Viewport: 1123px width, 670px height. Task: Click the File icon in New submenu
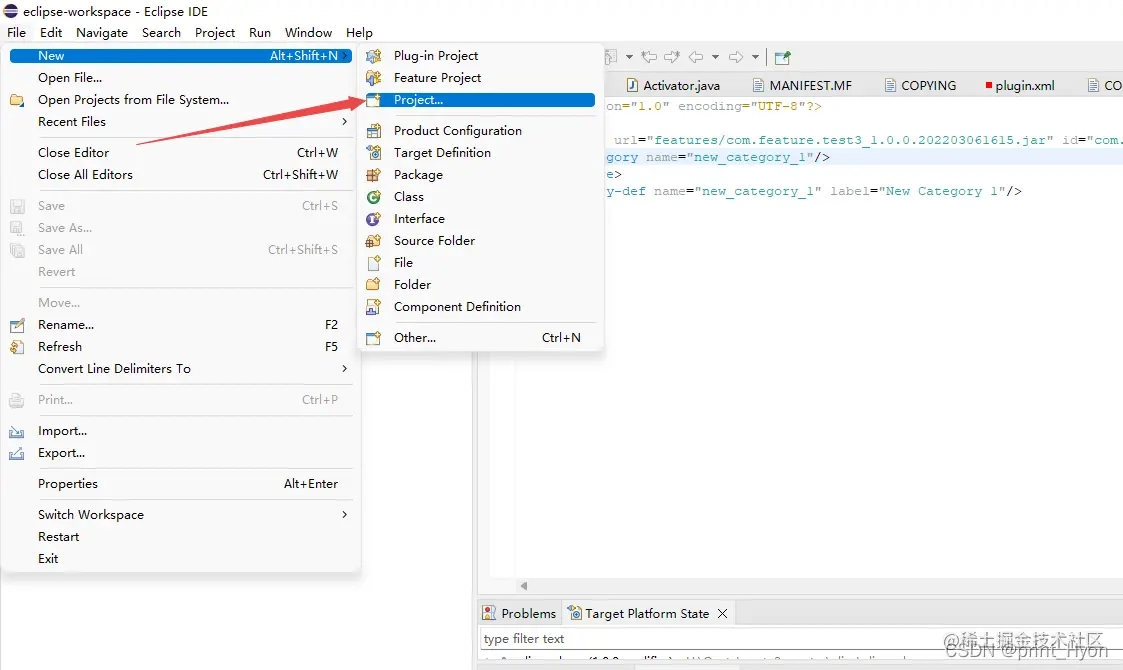[x=373, y=263]
